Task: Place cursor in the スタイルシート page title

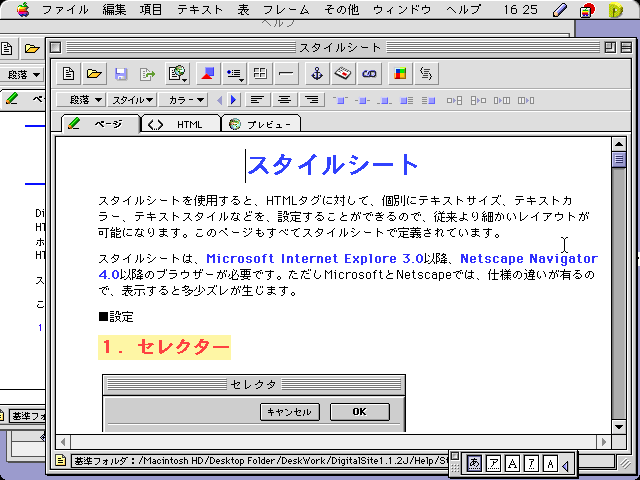Action: point(333,164)
